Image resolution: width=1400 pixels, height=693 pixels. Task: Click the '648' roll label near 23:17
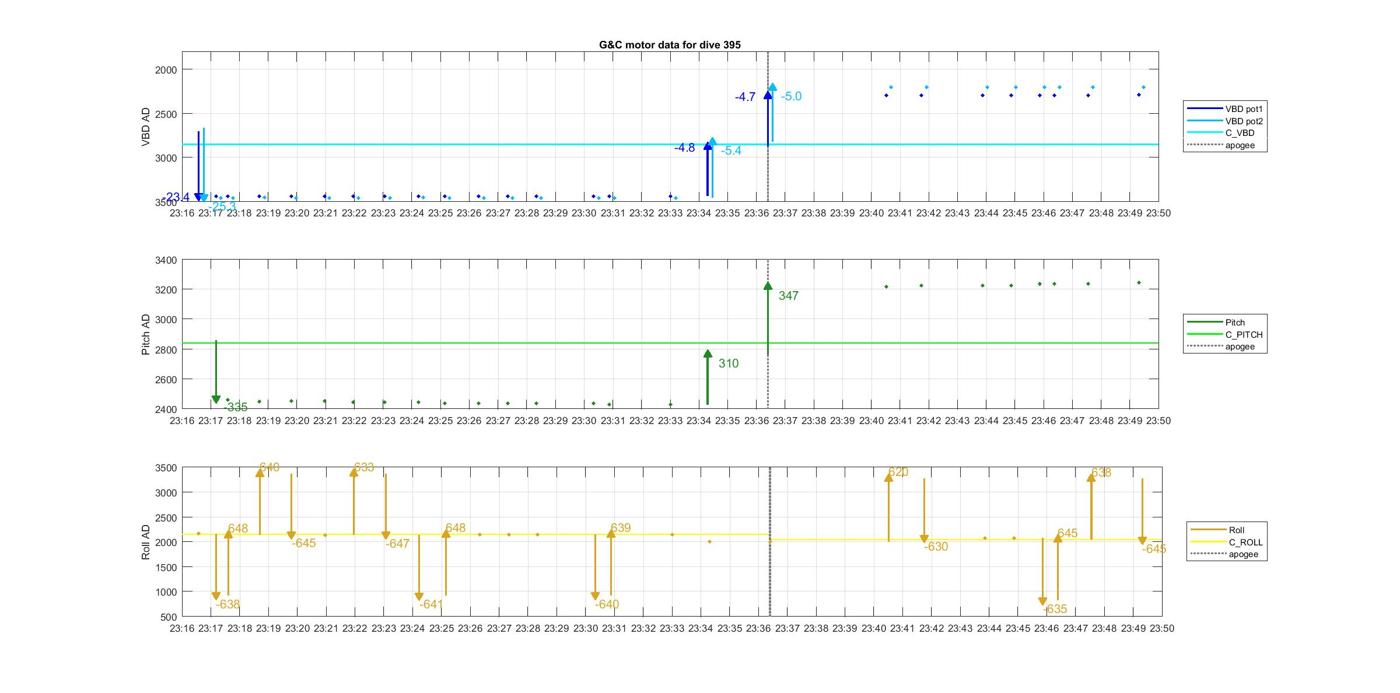pyautogui.click(x=237, y=529)
